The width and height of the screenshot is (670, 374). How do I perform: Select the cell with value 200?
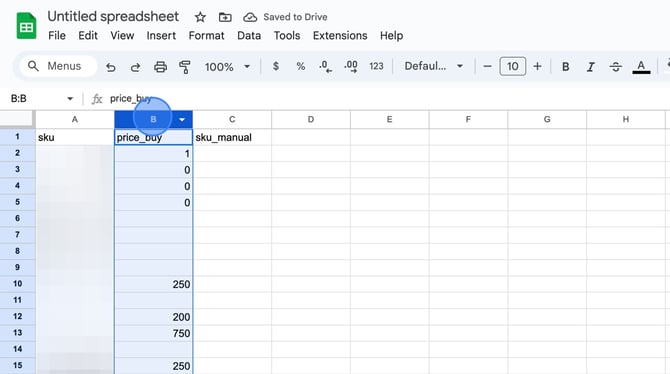pos(153,317)
